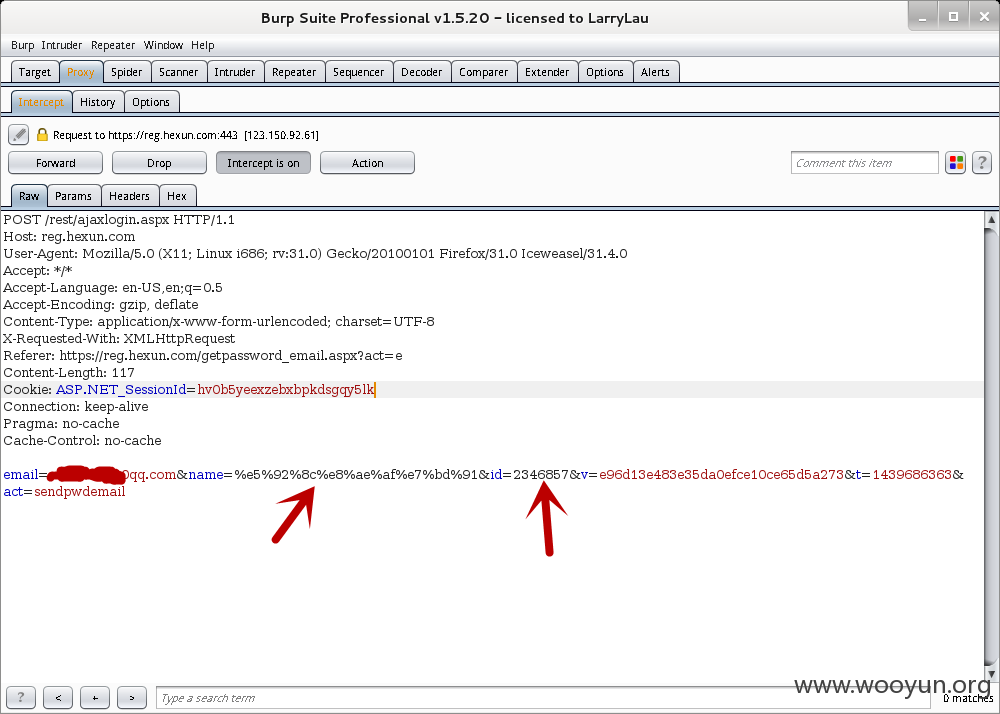1000x714 pixels.
Task: Click the Referer header line
Action: [x=203, y=356]
